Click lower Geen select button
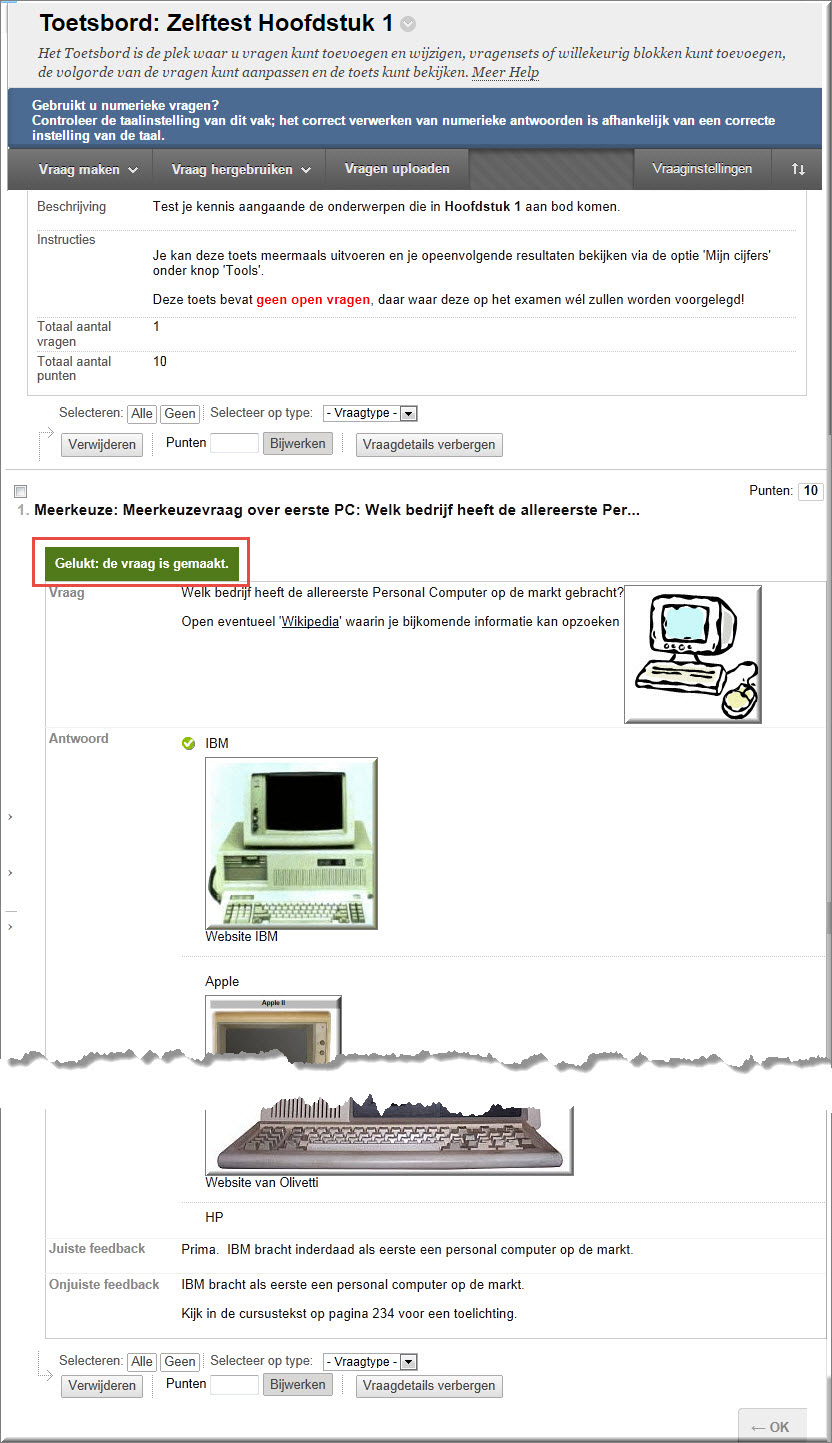 tap(180, 1362)
